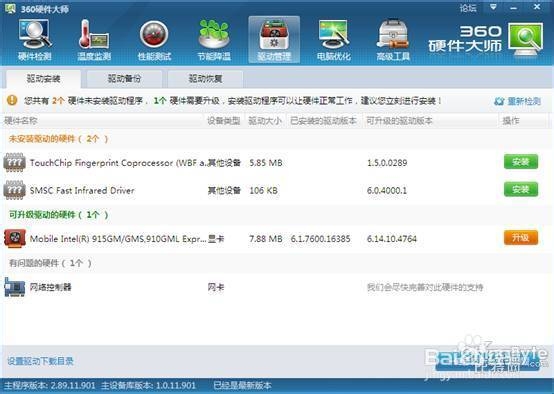Click the 重新检测 rescan link

click(517, 101)
